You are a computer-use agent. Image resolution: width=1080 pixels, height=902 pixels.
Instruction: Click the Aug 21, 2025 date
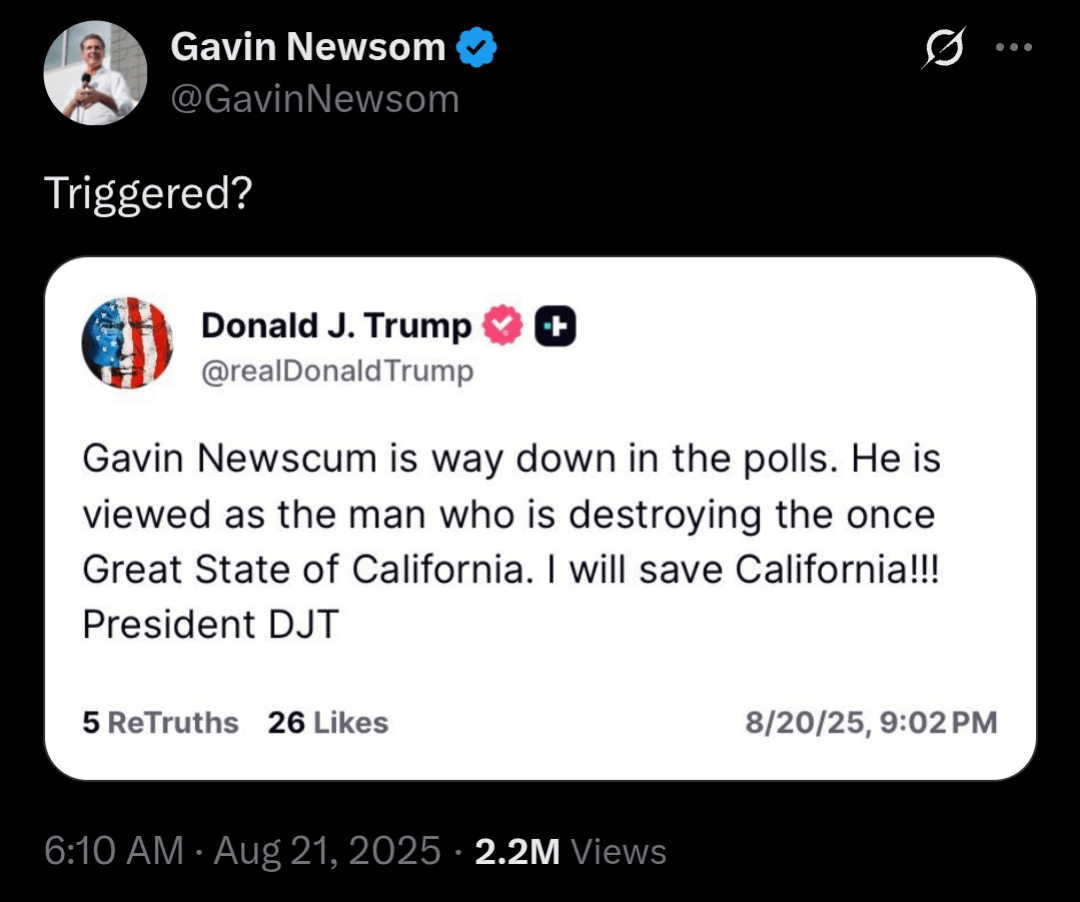(x=327, y=850)
